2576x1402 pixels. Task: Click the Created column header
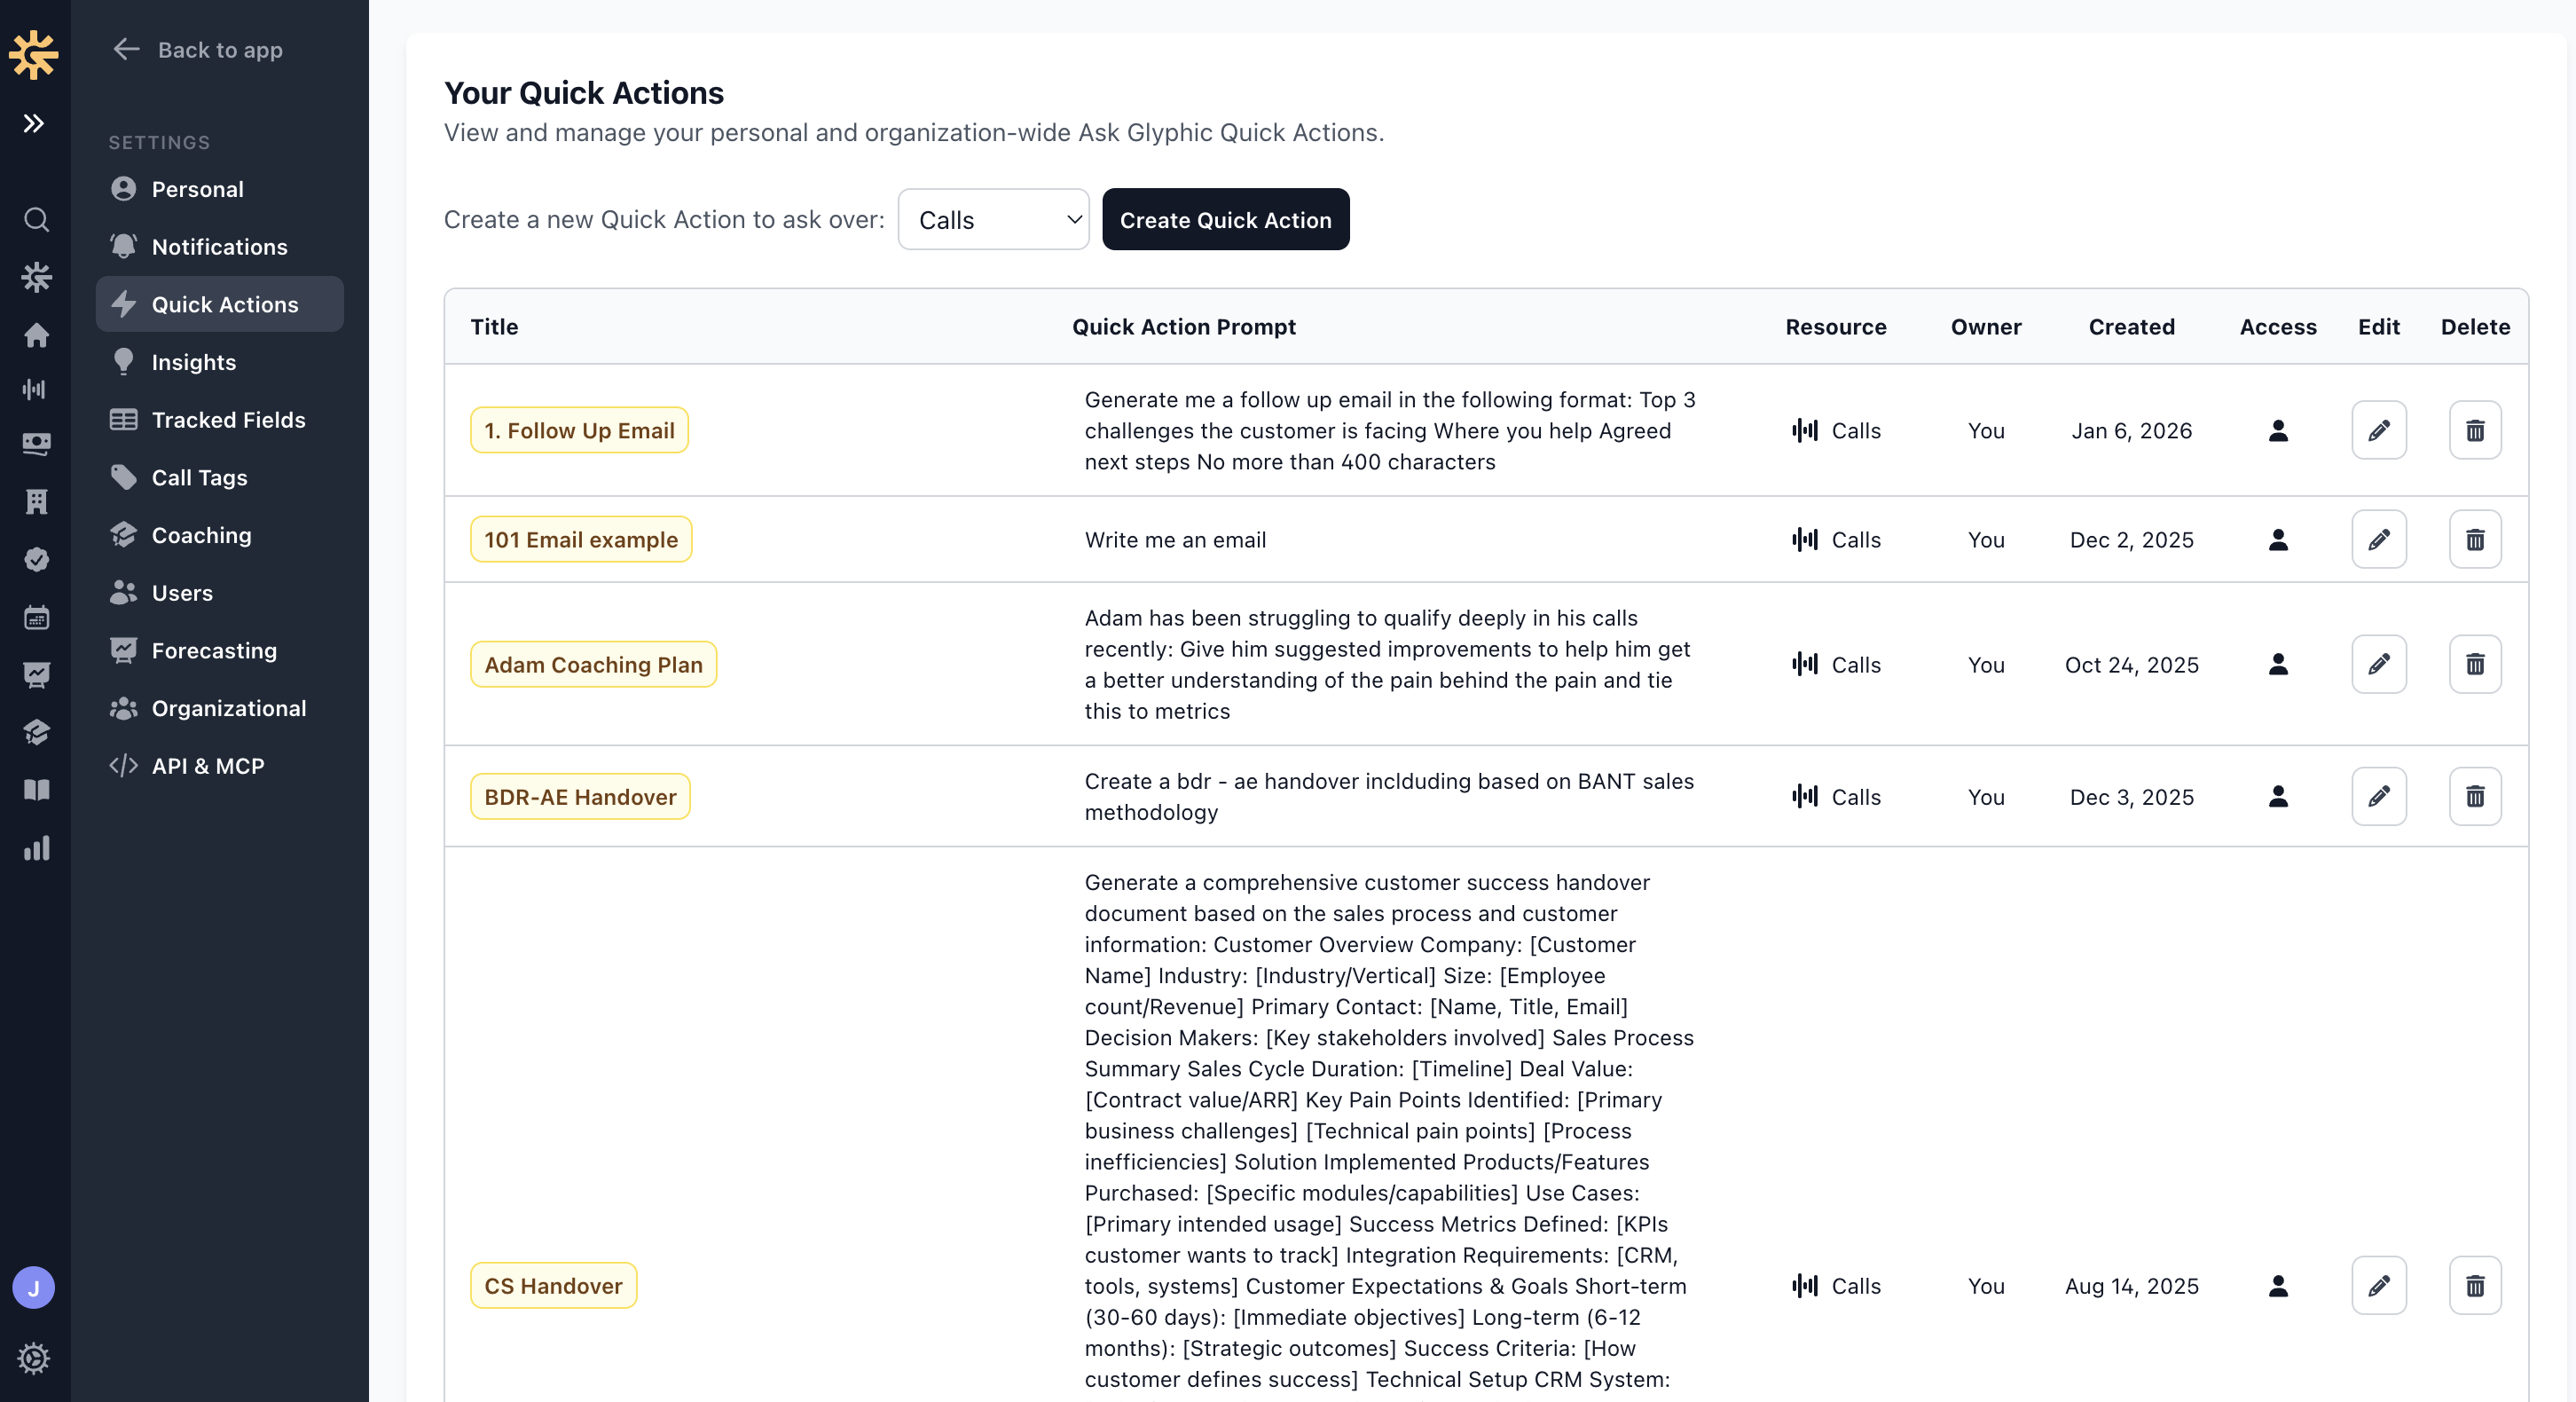2132,327
